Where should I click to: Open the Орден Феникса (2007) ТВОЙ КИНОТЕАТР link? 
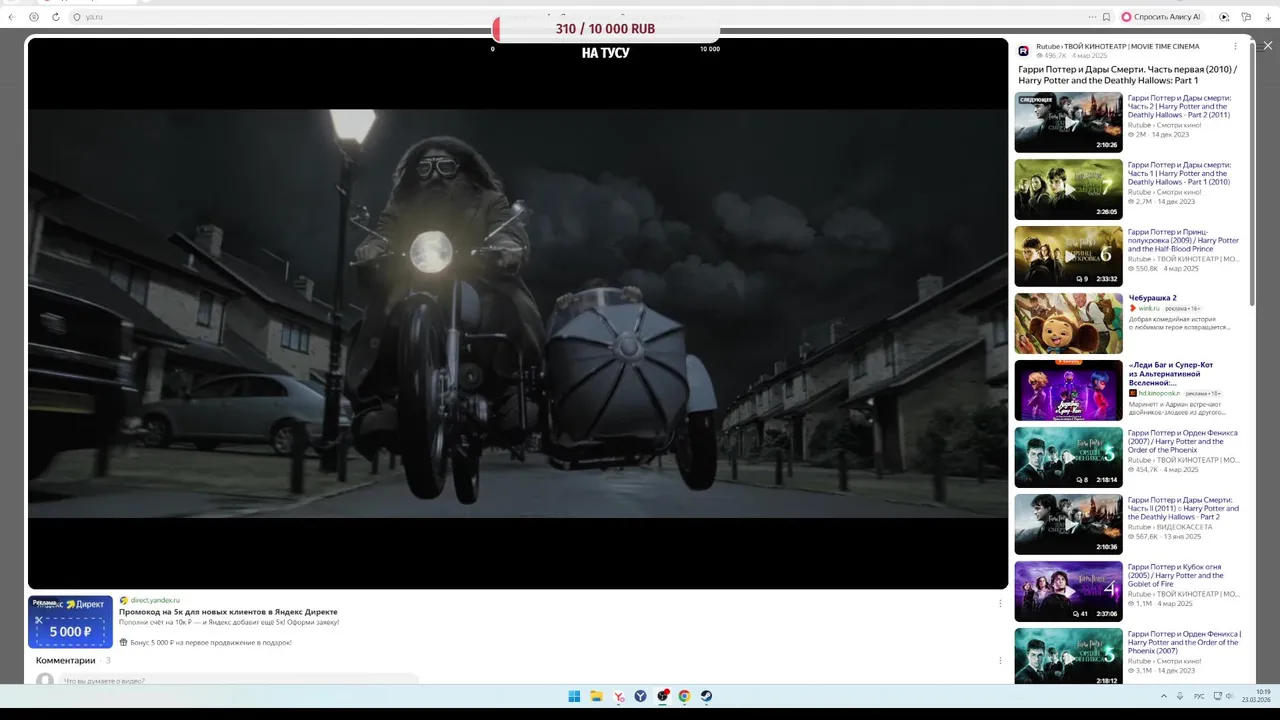coord(1183,441)
